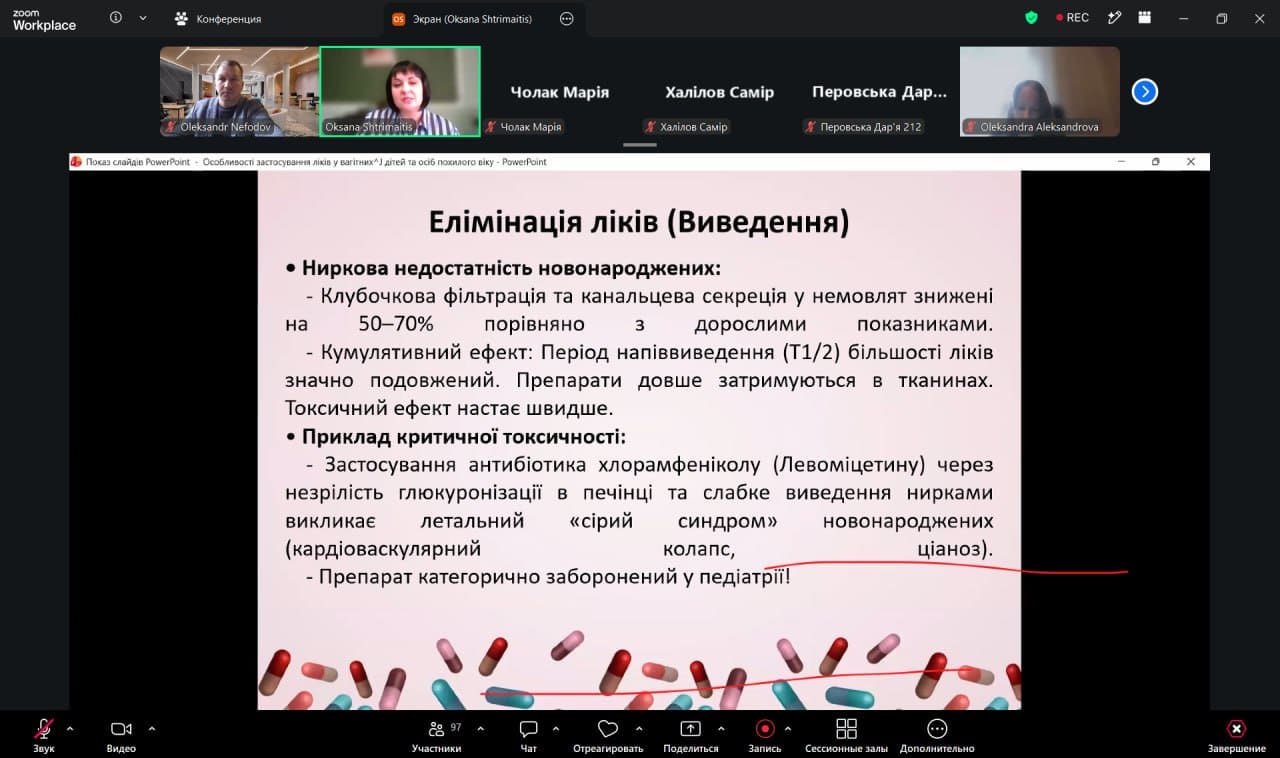The image size is (1280, 758).
Task: Select the Перовська Дар'я participant tile
Action: [880, 91]
